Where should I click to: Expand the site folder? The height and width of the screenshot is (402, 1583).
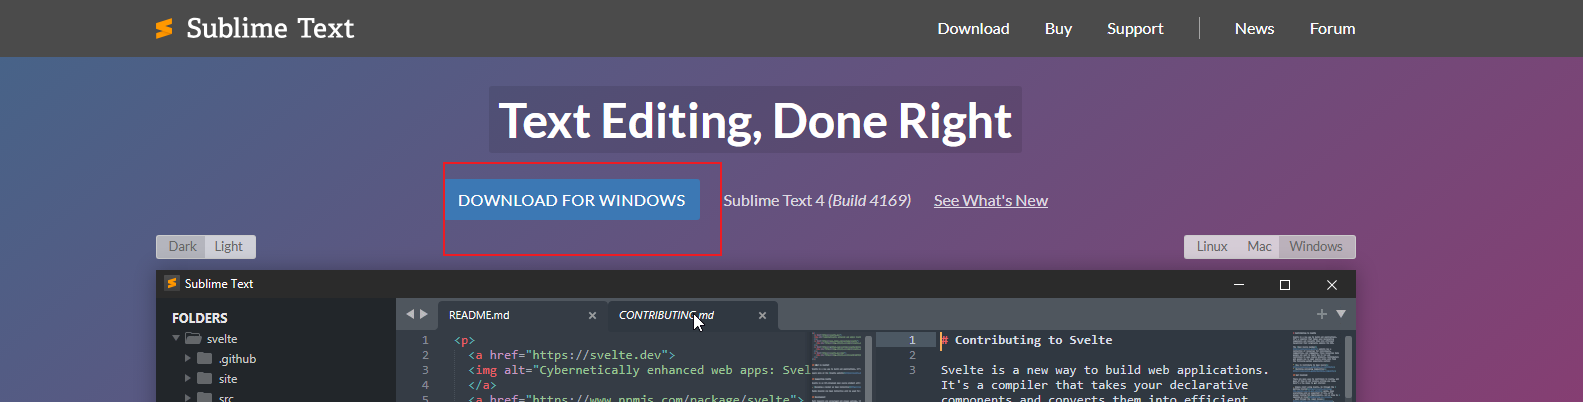[x=187, y=378]
